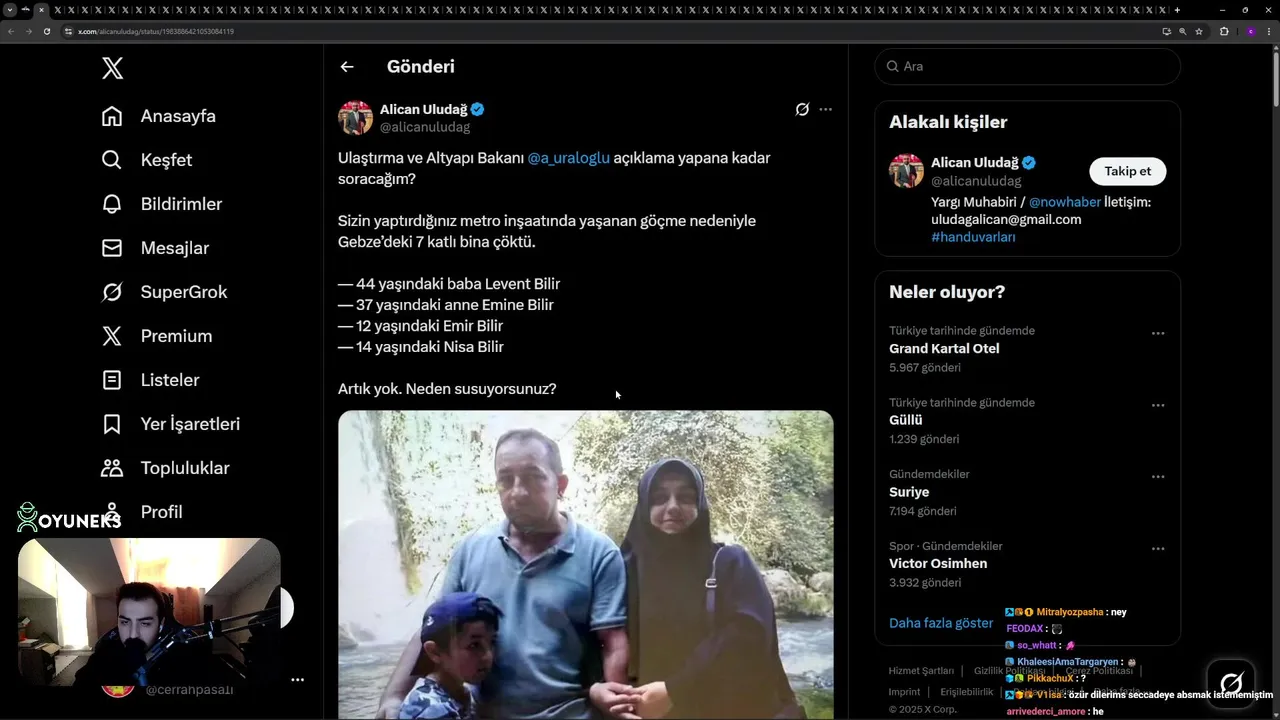
Task: Bookmark this page with the star icon
Action: point(1198,31)
